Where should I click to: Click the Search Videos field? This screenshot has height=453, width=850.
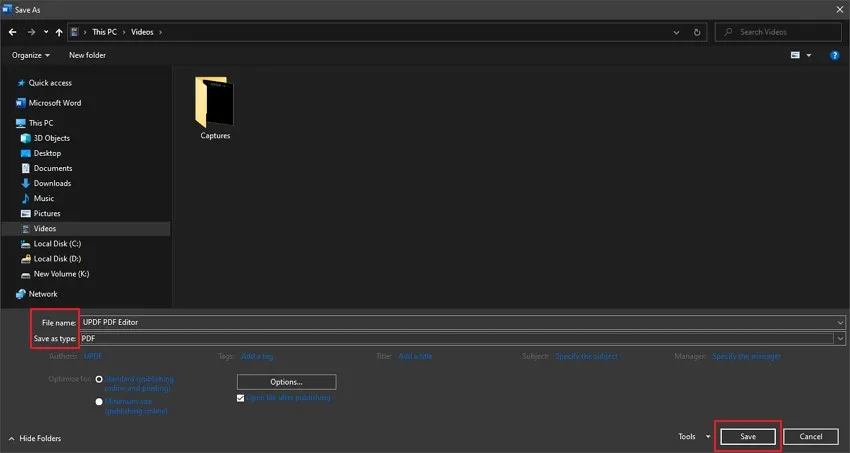coord(778,32)
